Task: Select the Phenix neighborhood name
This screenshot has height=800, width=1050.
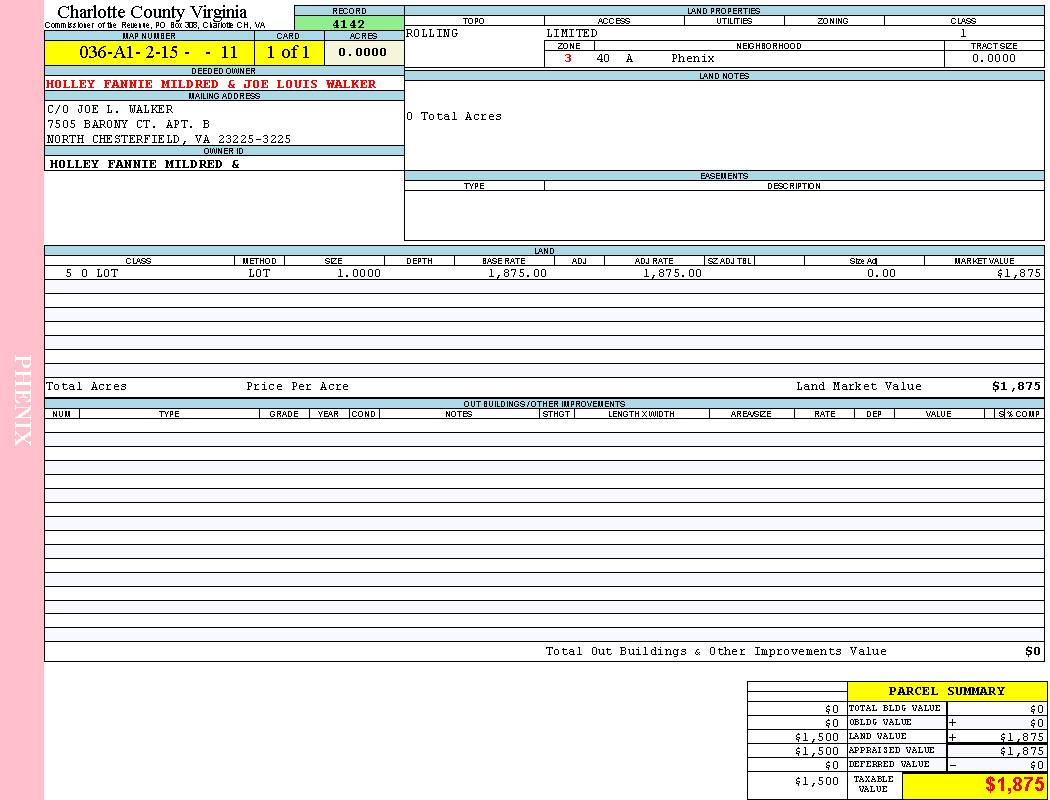Action: pyautogui.click(x=692, y=58)
